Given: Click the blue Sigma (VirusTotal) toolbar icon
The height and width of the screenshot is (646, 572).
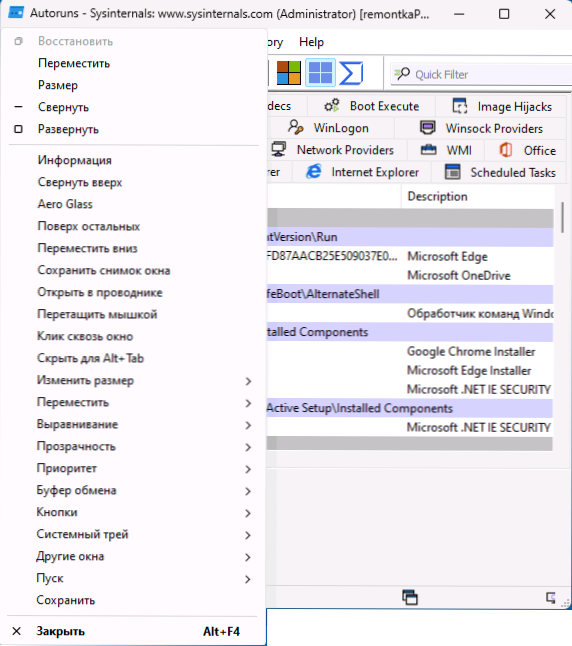Looking at the screenshot, I should [351, 73].
